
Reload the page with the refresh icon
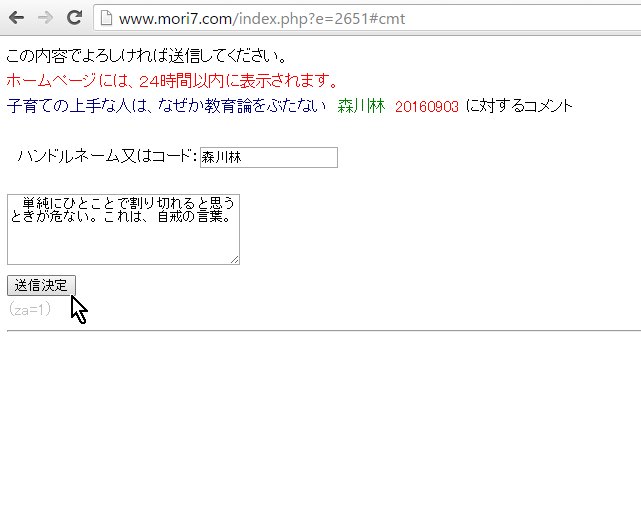click(x=74, y=17)
